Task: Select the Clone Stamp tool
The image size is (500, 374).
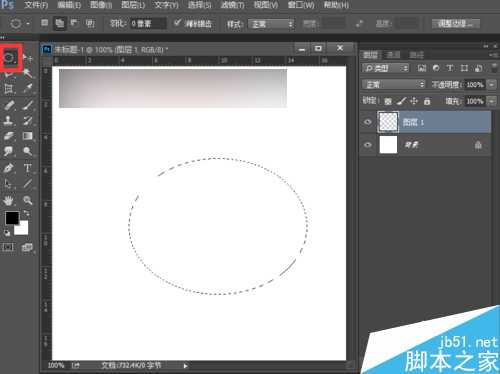Action: point(9,120)
